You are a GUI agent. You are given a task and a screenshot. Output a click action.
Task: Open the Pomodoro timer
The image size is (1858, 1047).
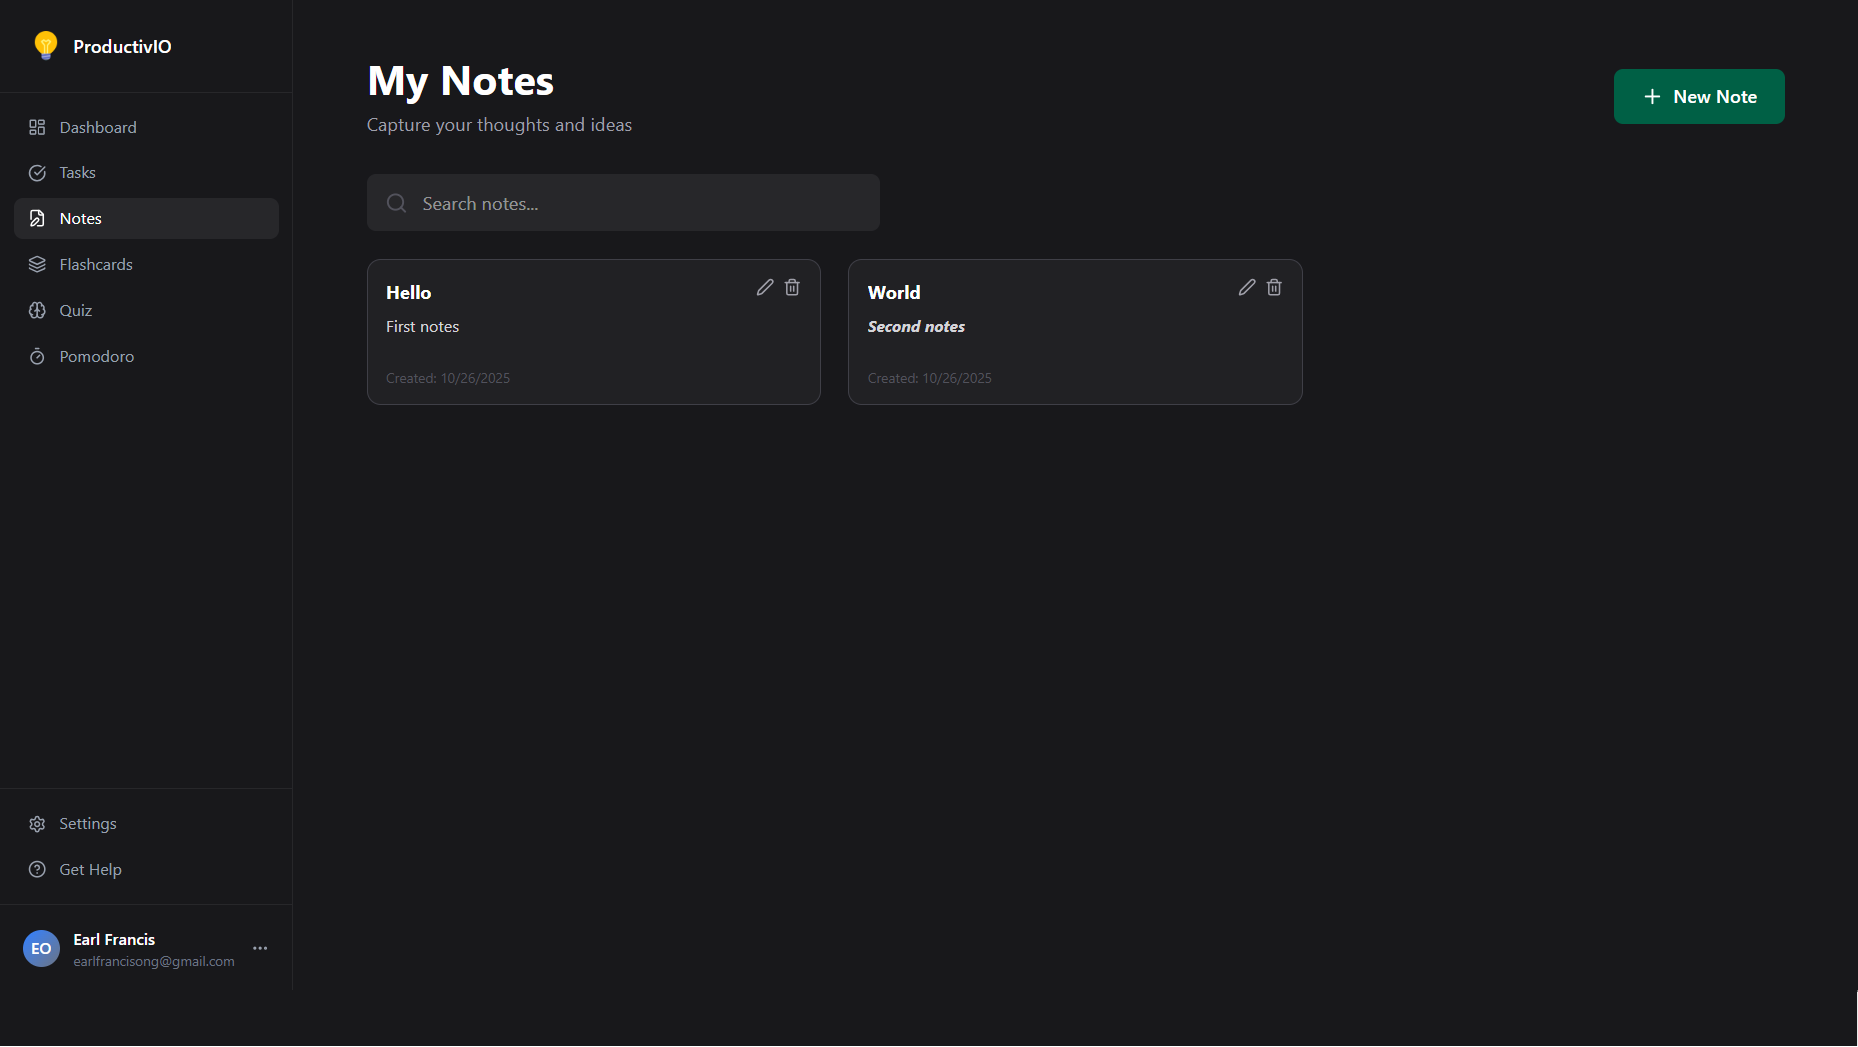[96, 356]
